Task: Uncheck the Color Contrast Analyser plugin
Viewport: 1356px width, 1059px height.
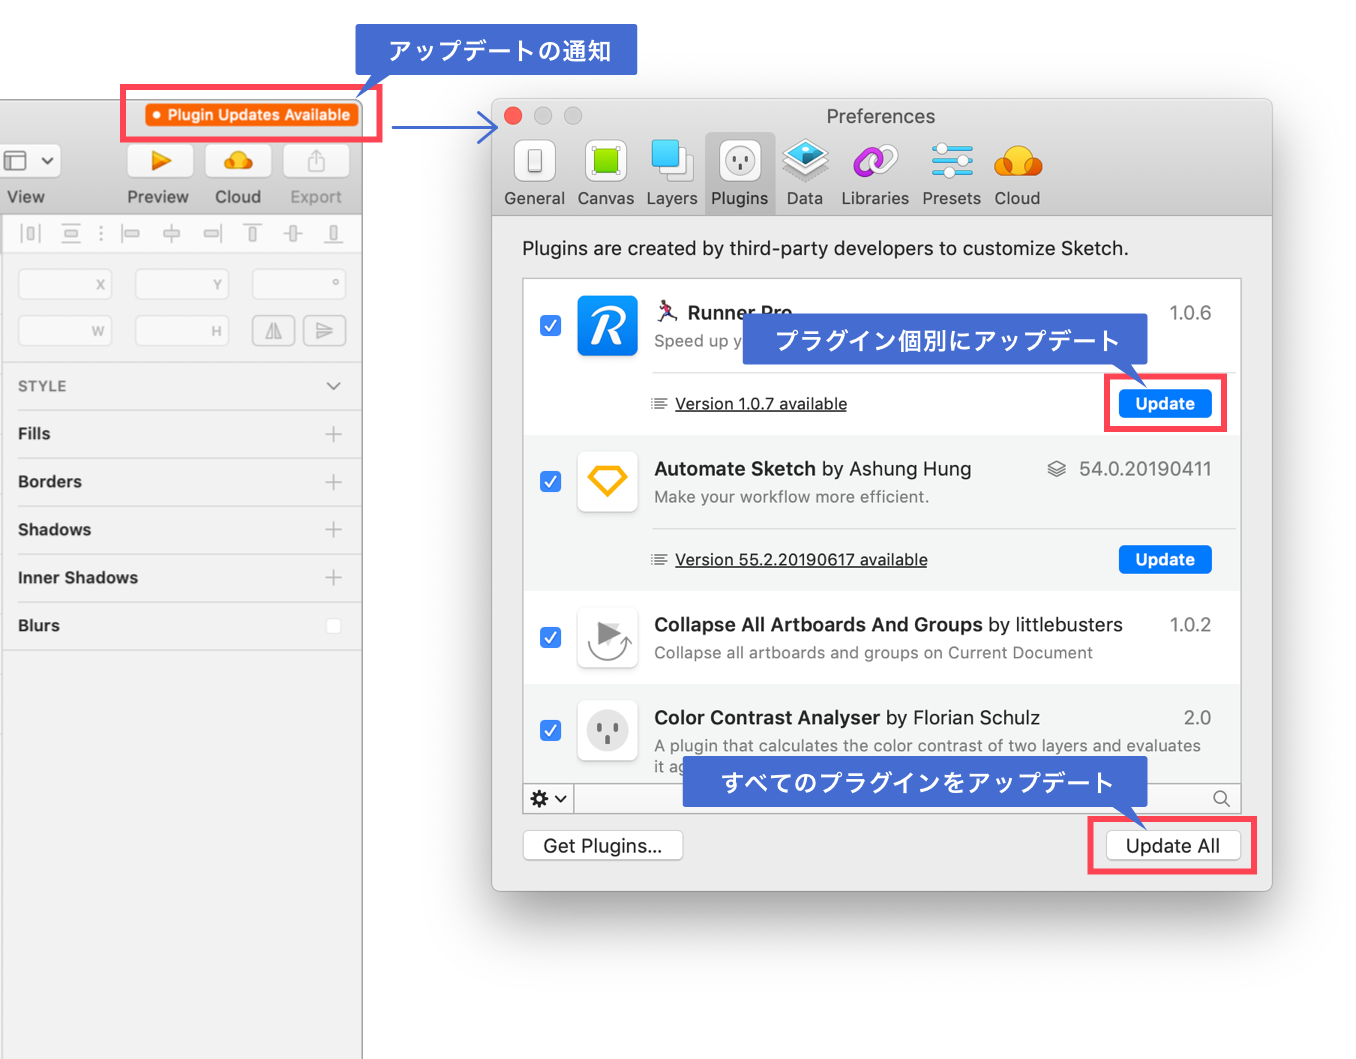Action: tap(551, 731)
